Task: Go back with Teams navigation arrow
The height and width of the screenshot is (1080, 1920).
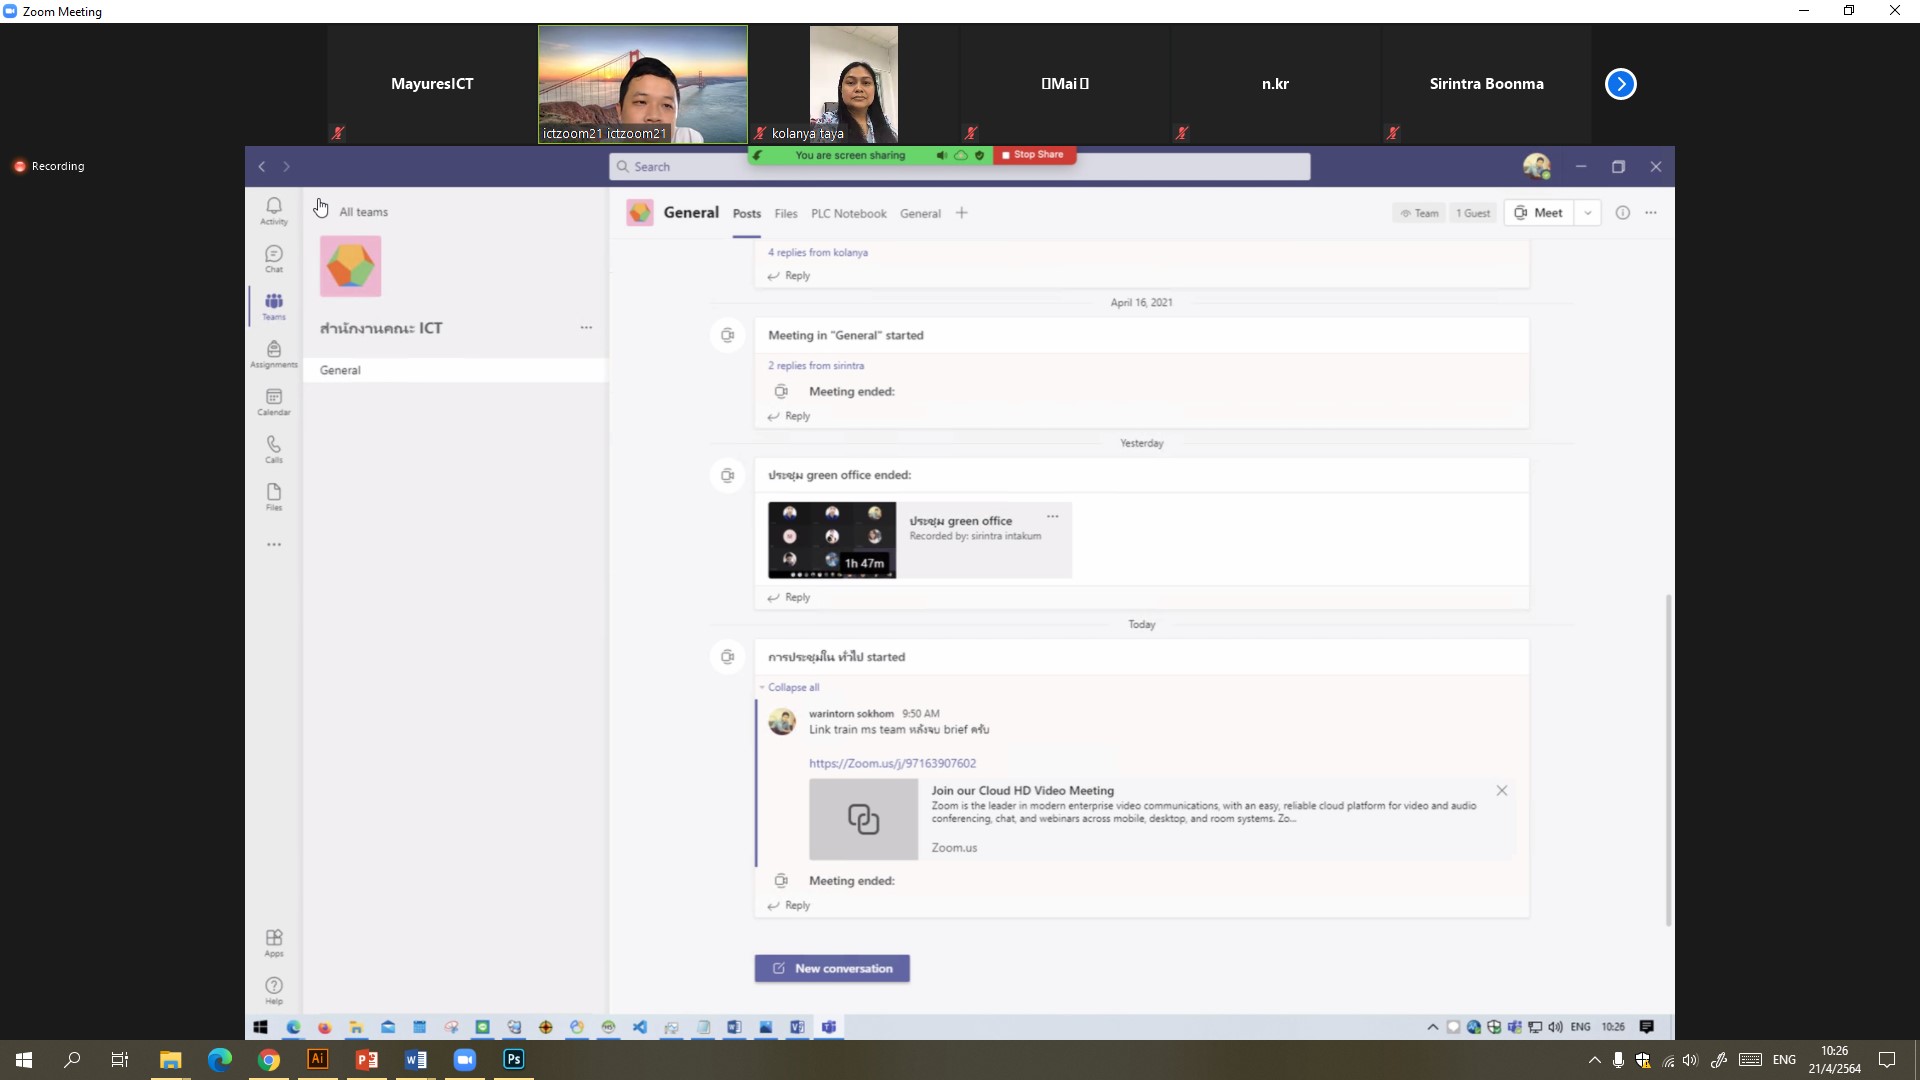Action: tap(262, 167)
